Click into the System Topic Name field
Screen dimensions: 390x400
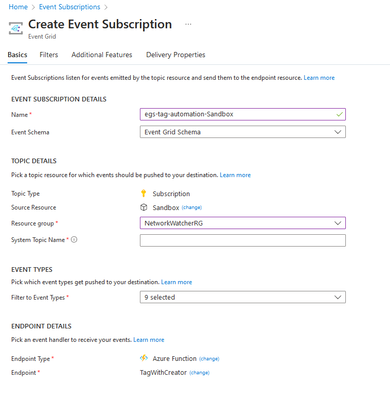(243, 240)
